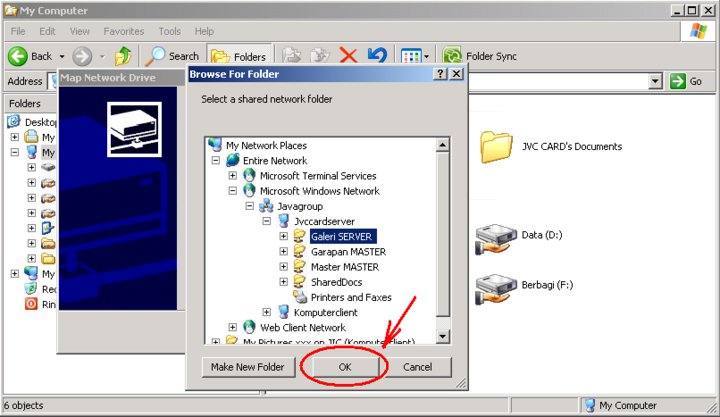Select Master MASTER folder

pyautogui.click(x=345, y=267)
